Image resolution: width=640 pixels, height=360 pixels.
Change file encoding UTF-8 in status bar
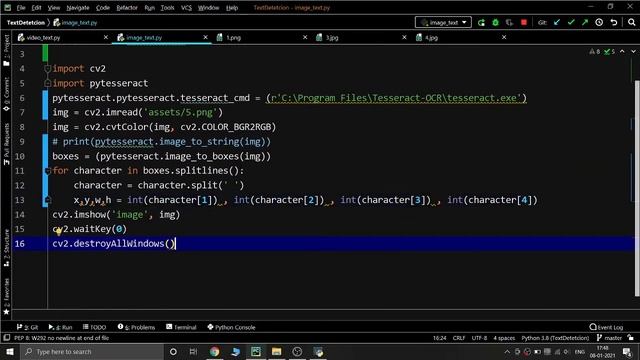click(479, 338)
